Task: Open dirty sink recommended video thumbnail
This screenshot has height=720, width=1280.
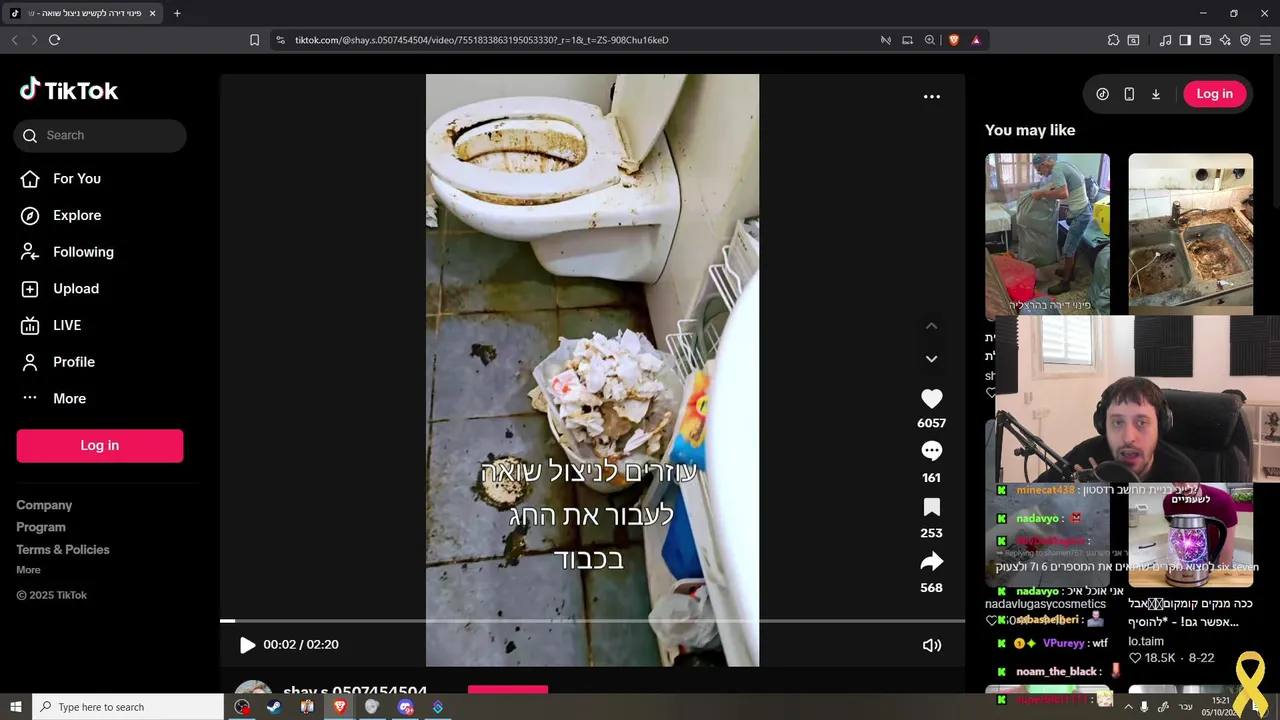Action: (1190, 234)
